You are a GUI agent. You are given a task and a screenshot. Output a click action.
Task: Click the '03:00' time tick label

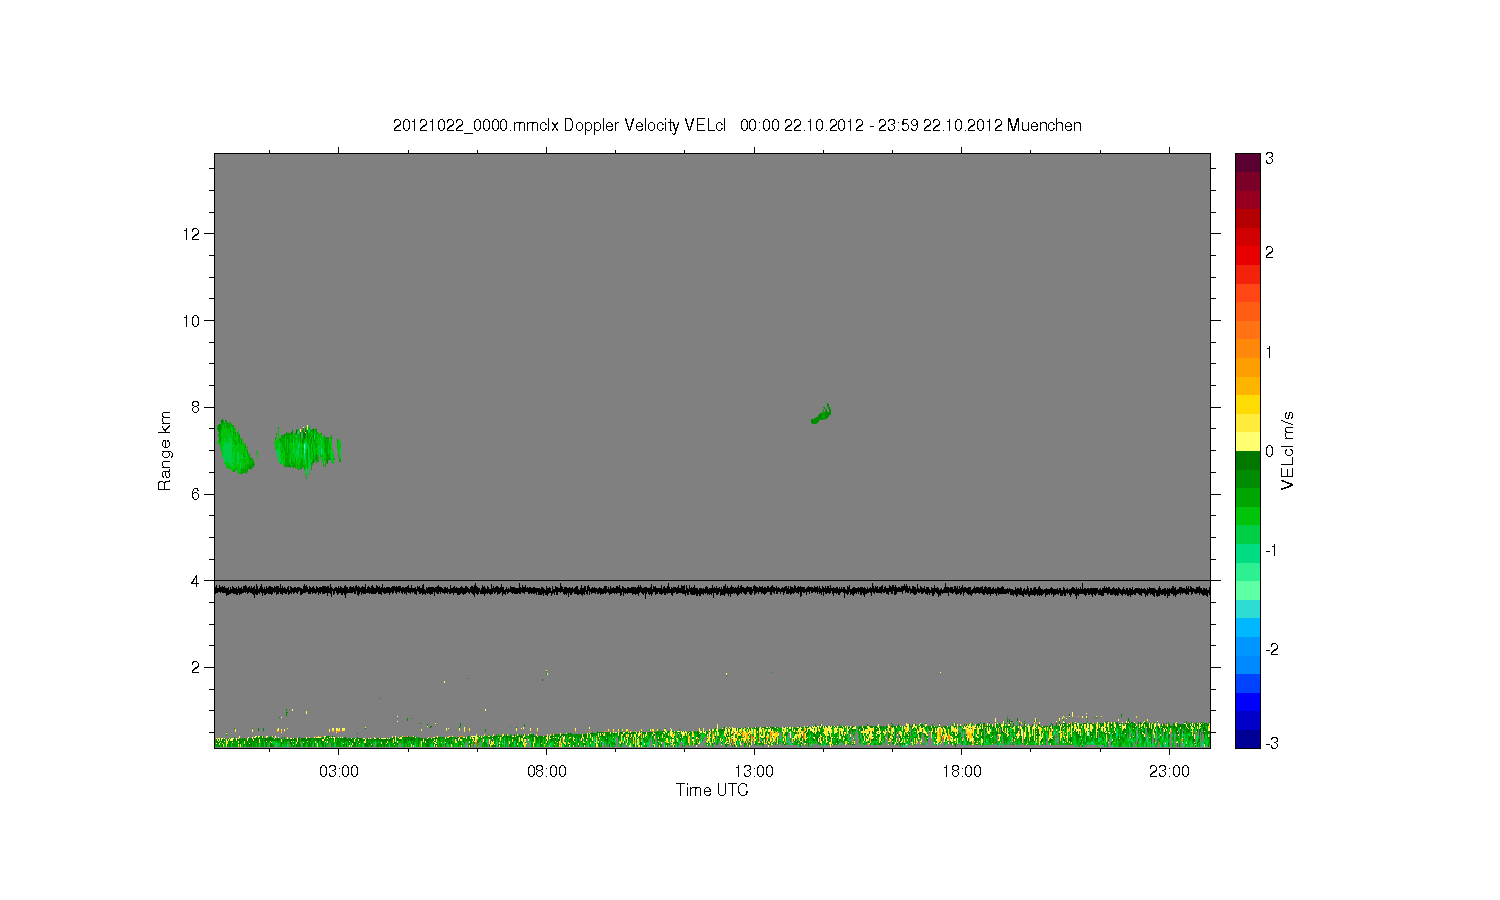point(339,772)
